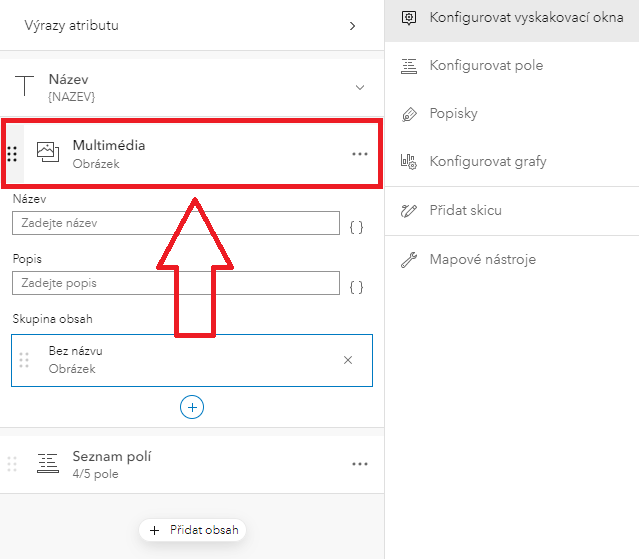Click the 4/5 pole count text
This screenshot has width=639, height=559.
pos(95,474)
